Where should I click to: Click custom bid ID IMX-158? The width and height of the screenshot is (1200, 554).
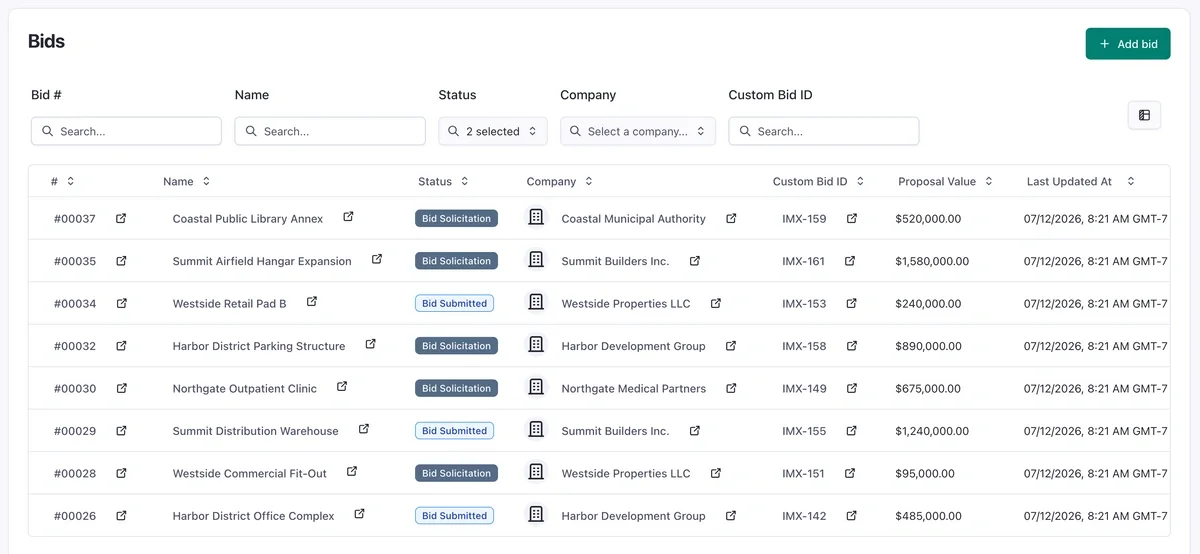tap(804, 346)
